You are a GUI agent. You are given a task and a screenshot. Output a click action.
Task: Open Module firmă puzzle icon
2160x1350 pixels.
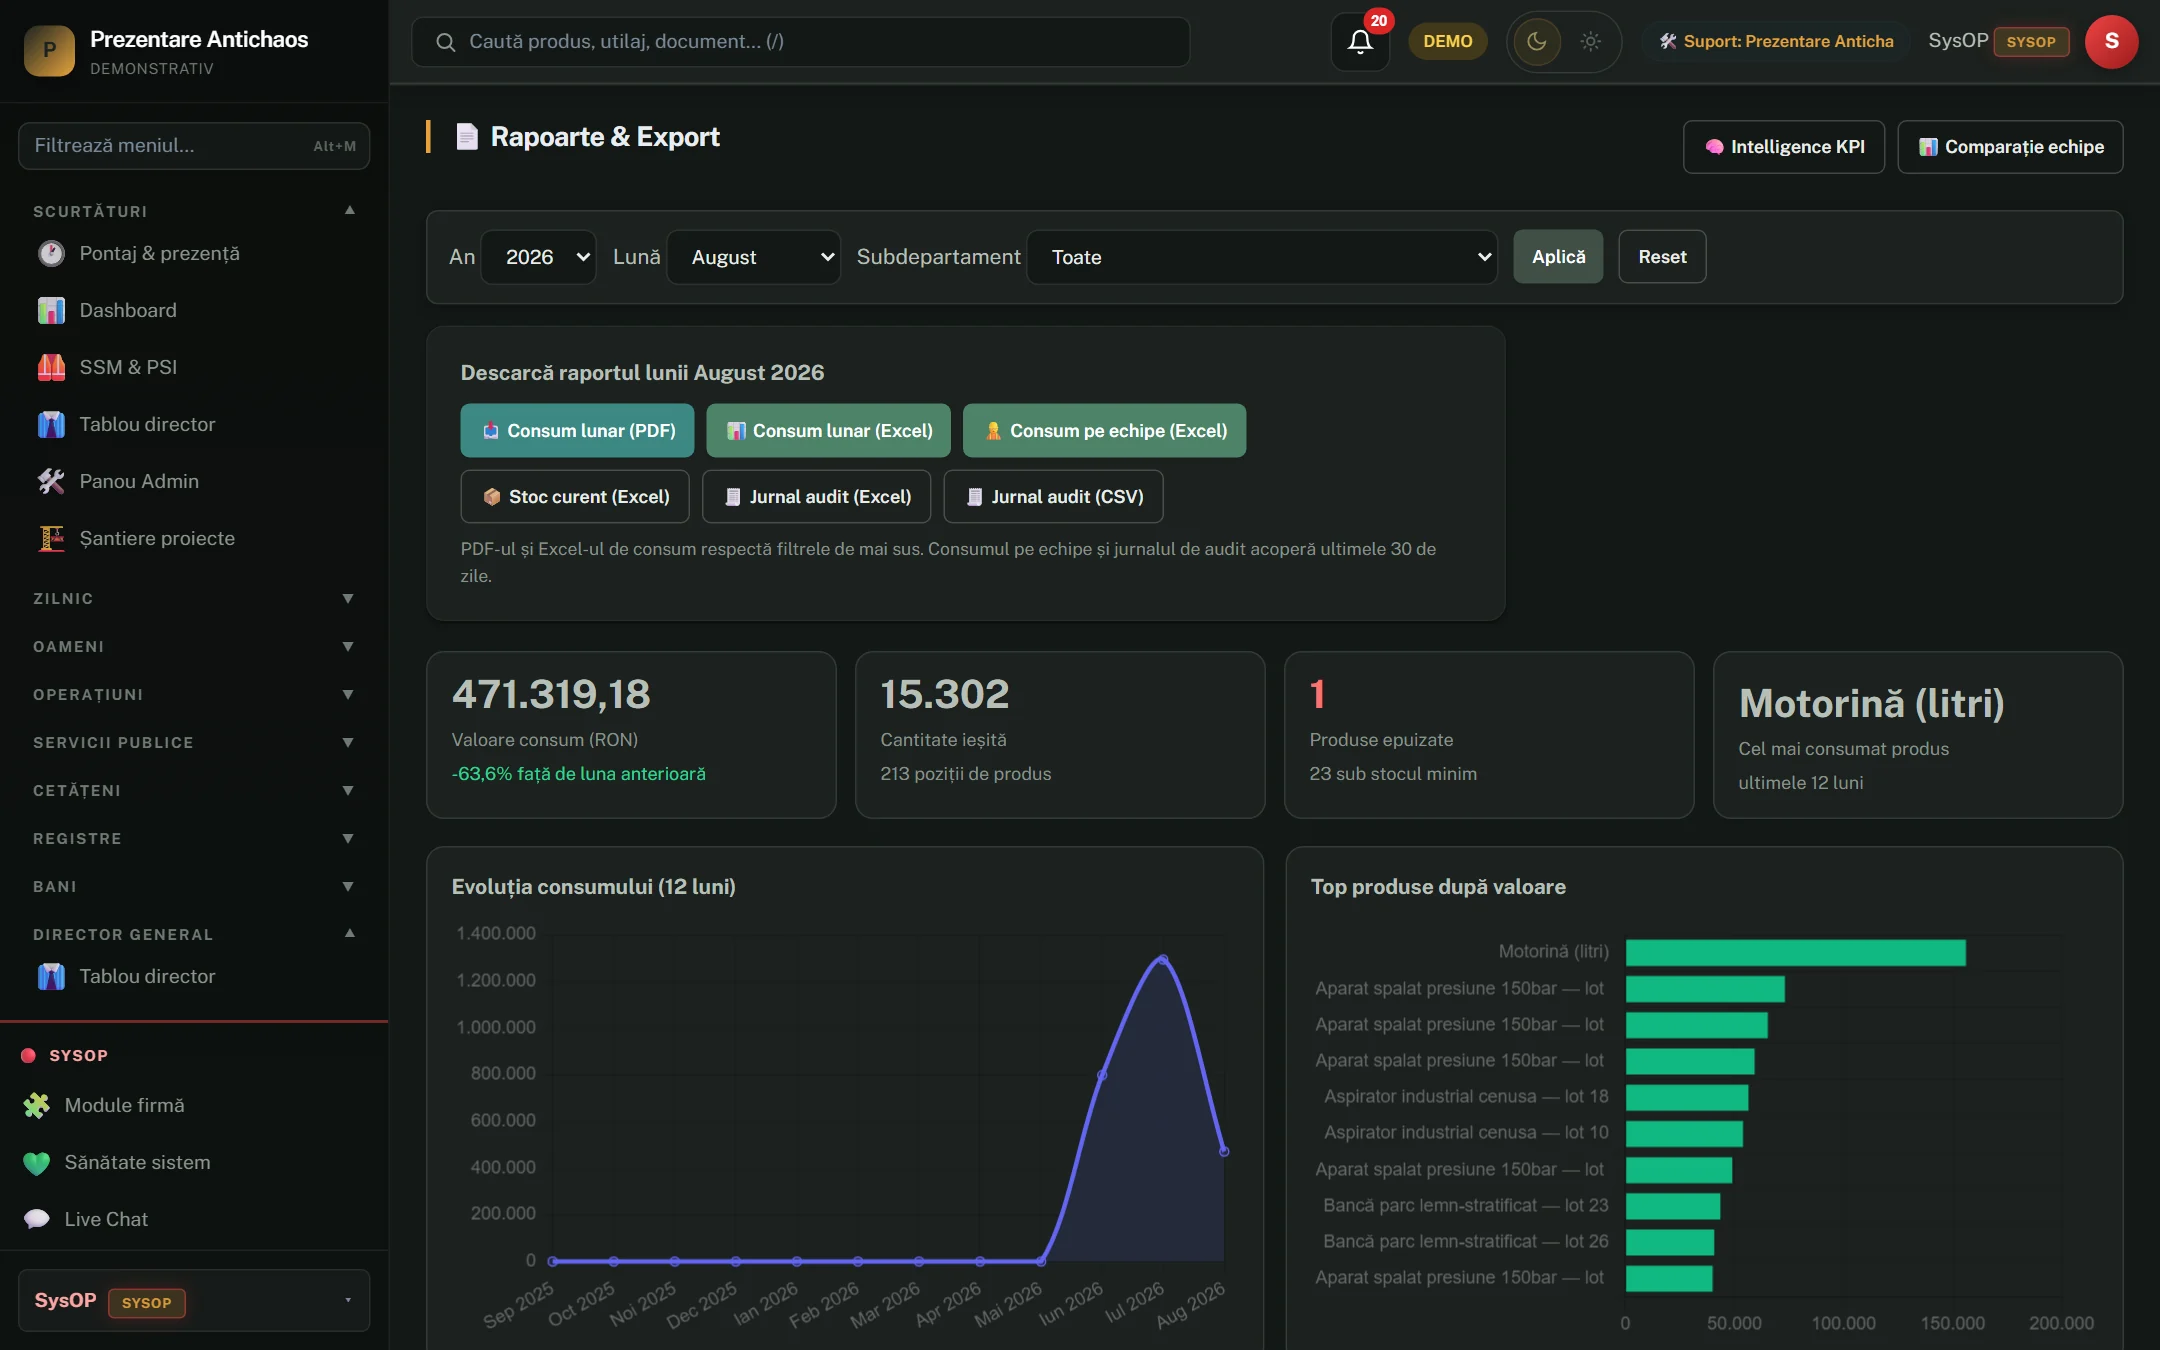pyautogui.click(x=37, y=1105)
